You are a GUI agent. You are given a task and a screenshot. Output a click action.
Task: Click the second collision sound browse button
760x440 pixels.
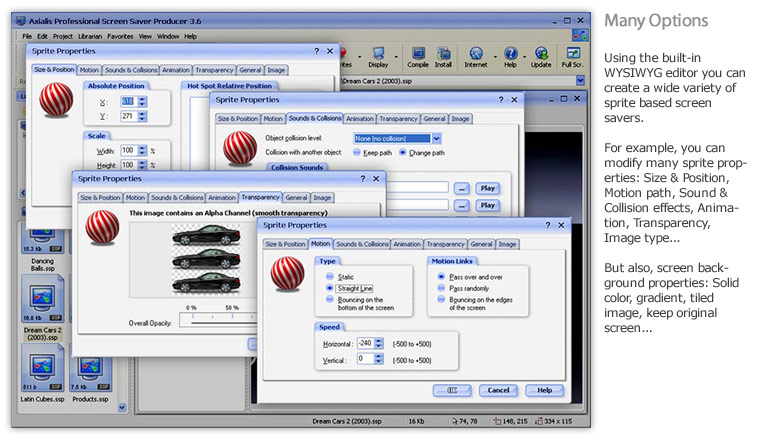click(x=461, y=206)
